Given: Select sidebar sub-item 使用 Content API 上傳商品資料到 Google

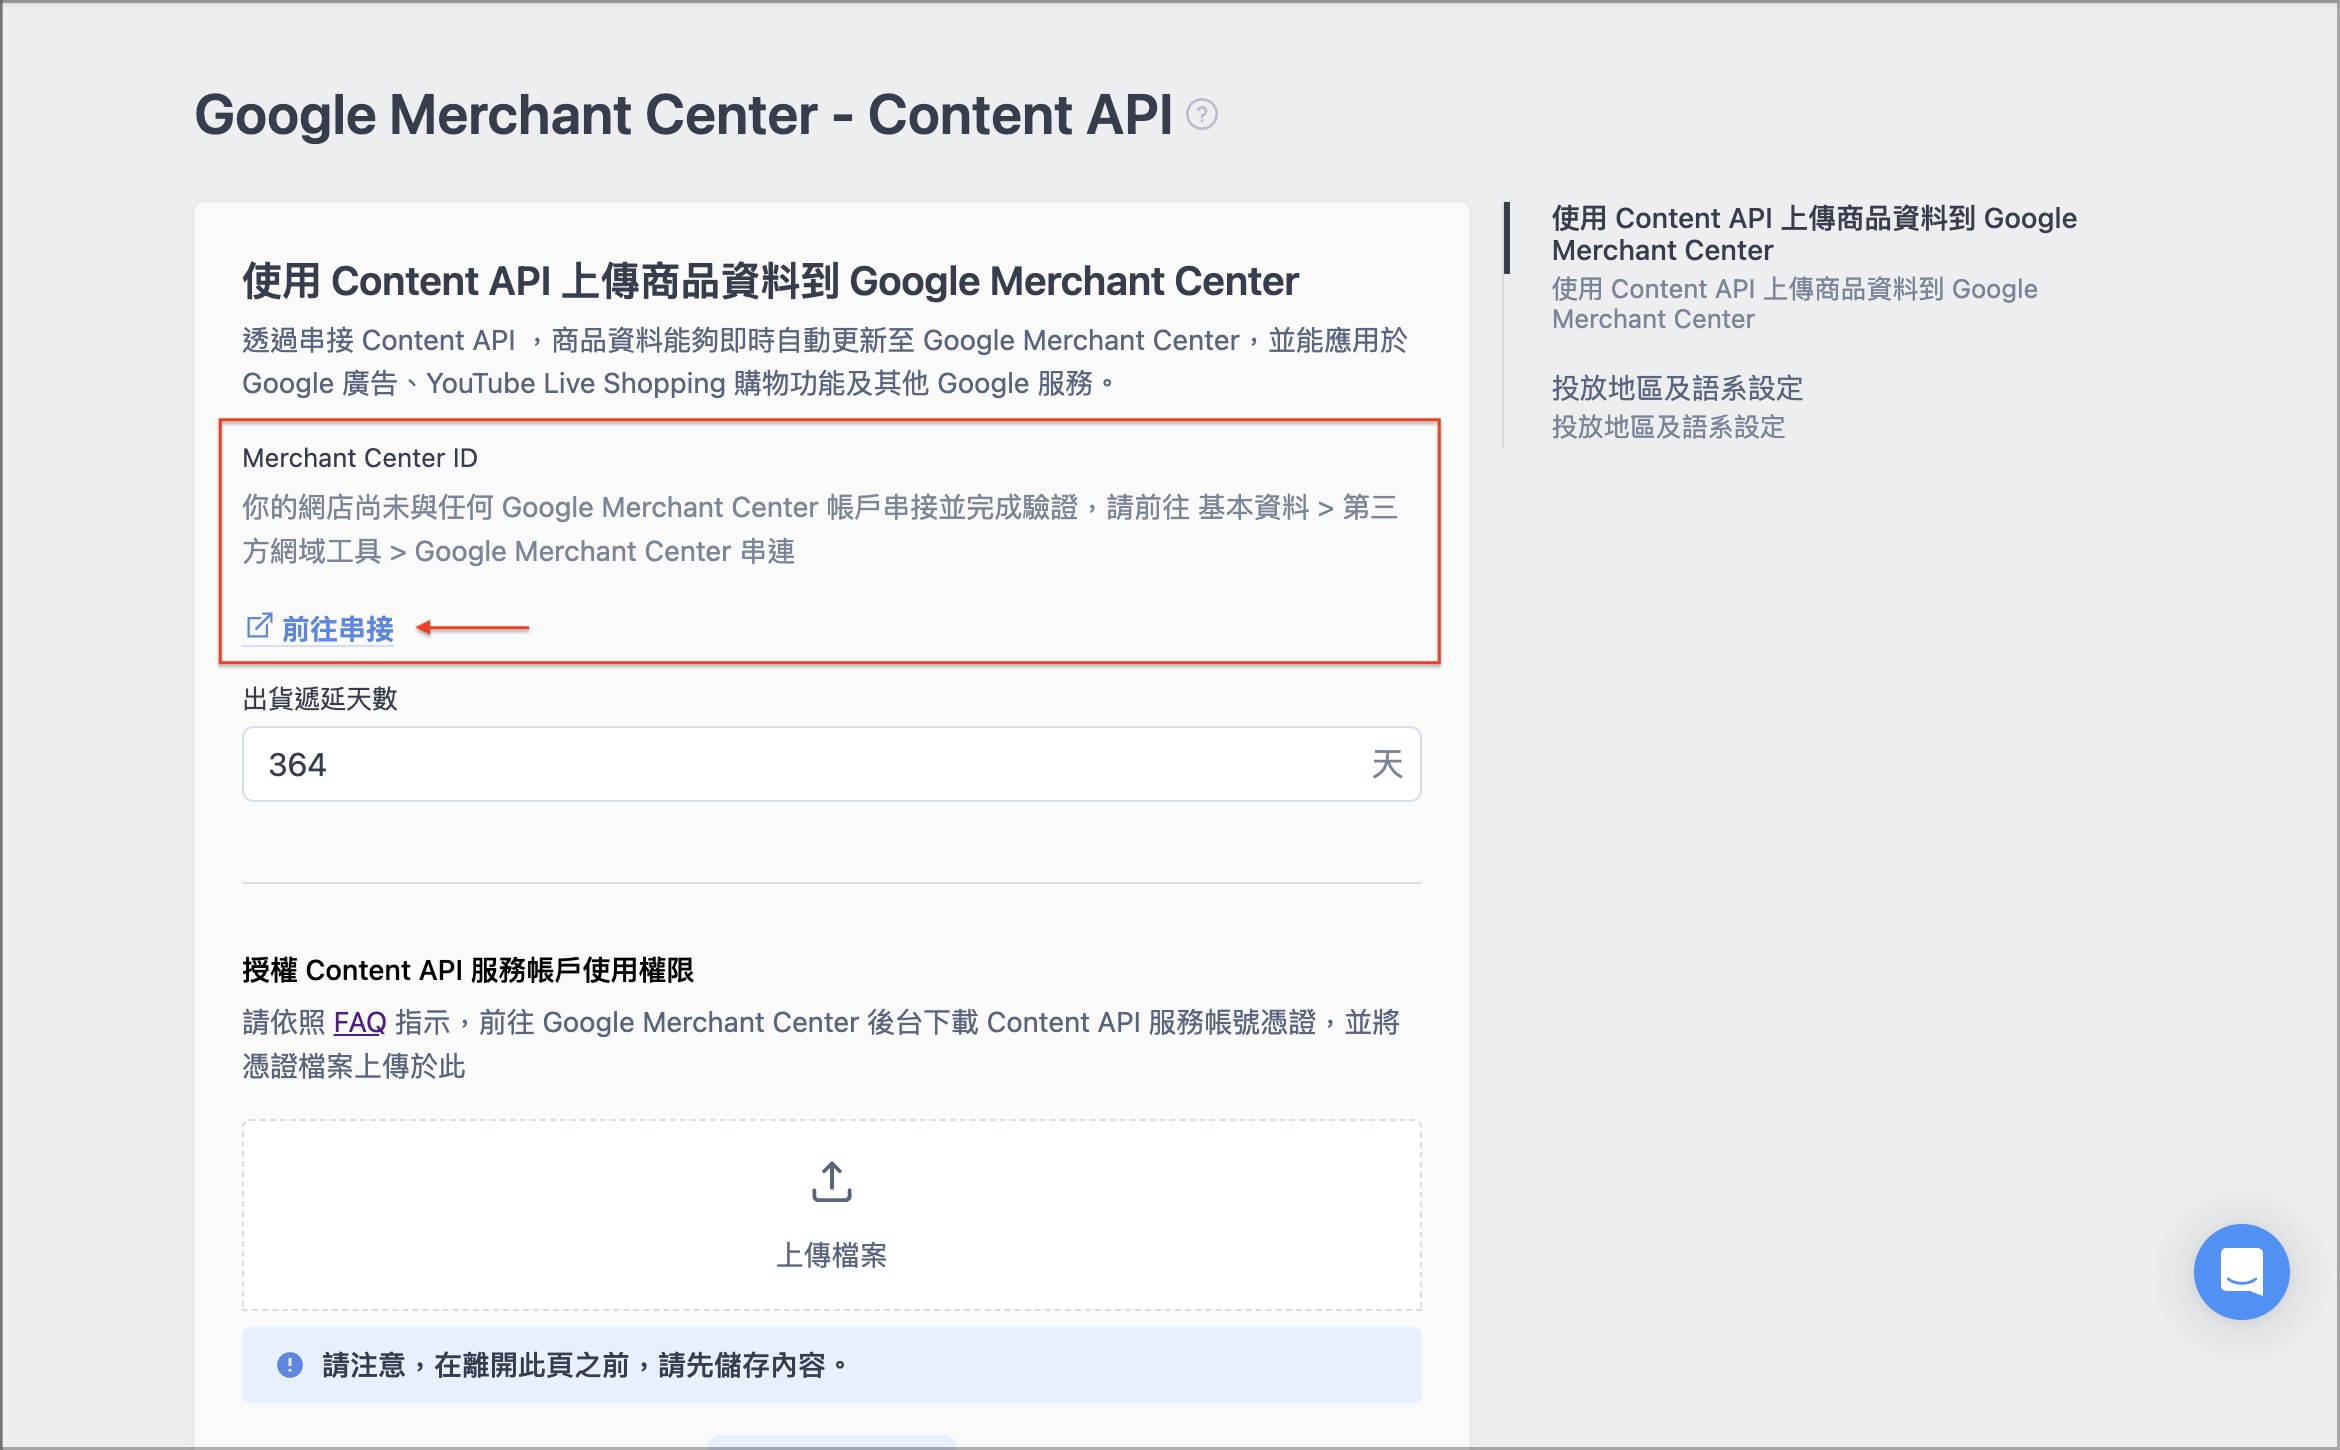Looking at the screenshot, I should point(1794,304).
